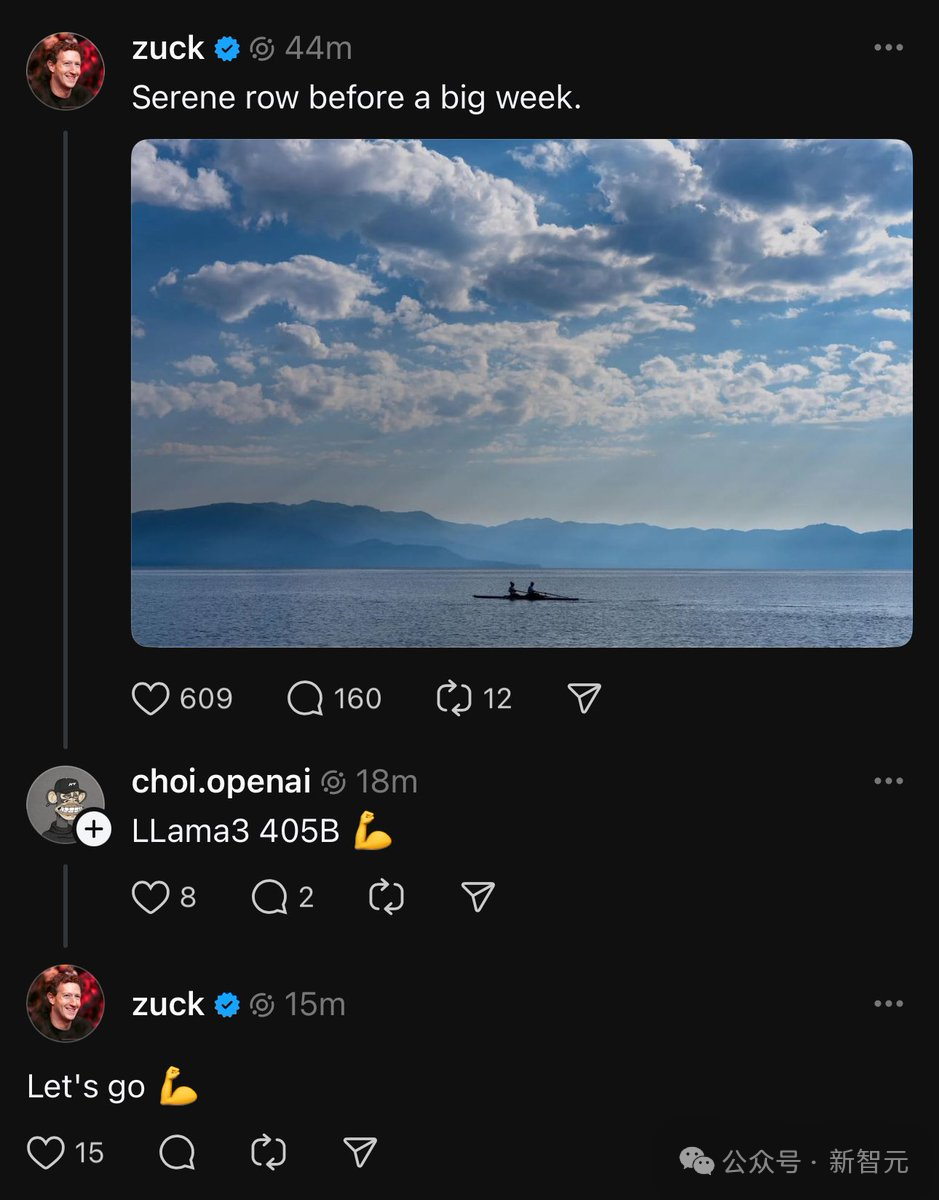This screenshot has width=939, height=1200.
Task: Share choi.openai's LLama3 405B reply
Action: (478, 897)
